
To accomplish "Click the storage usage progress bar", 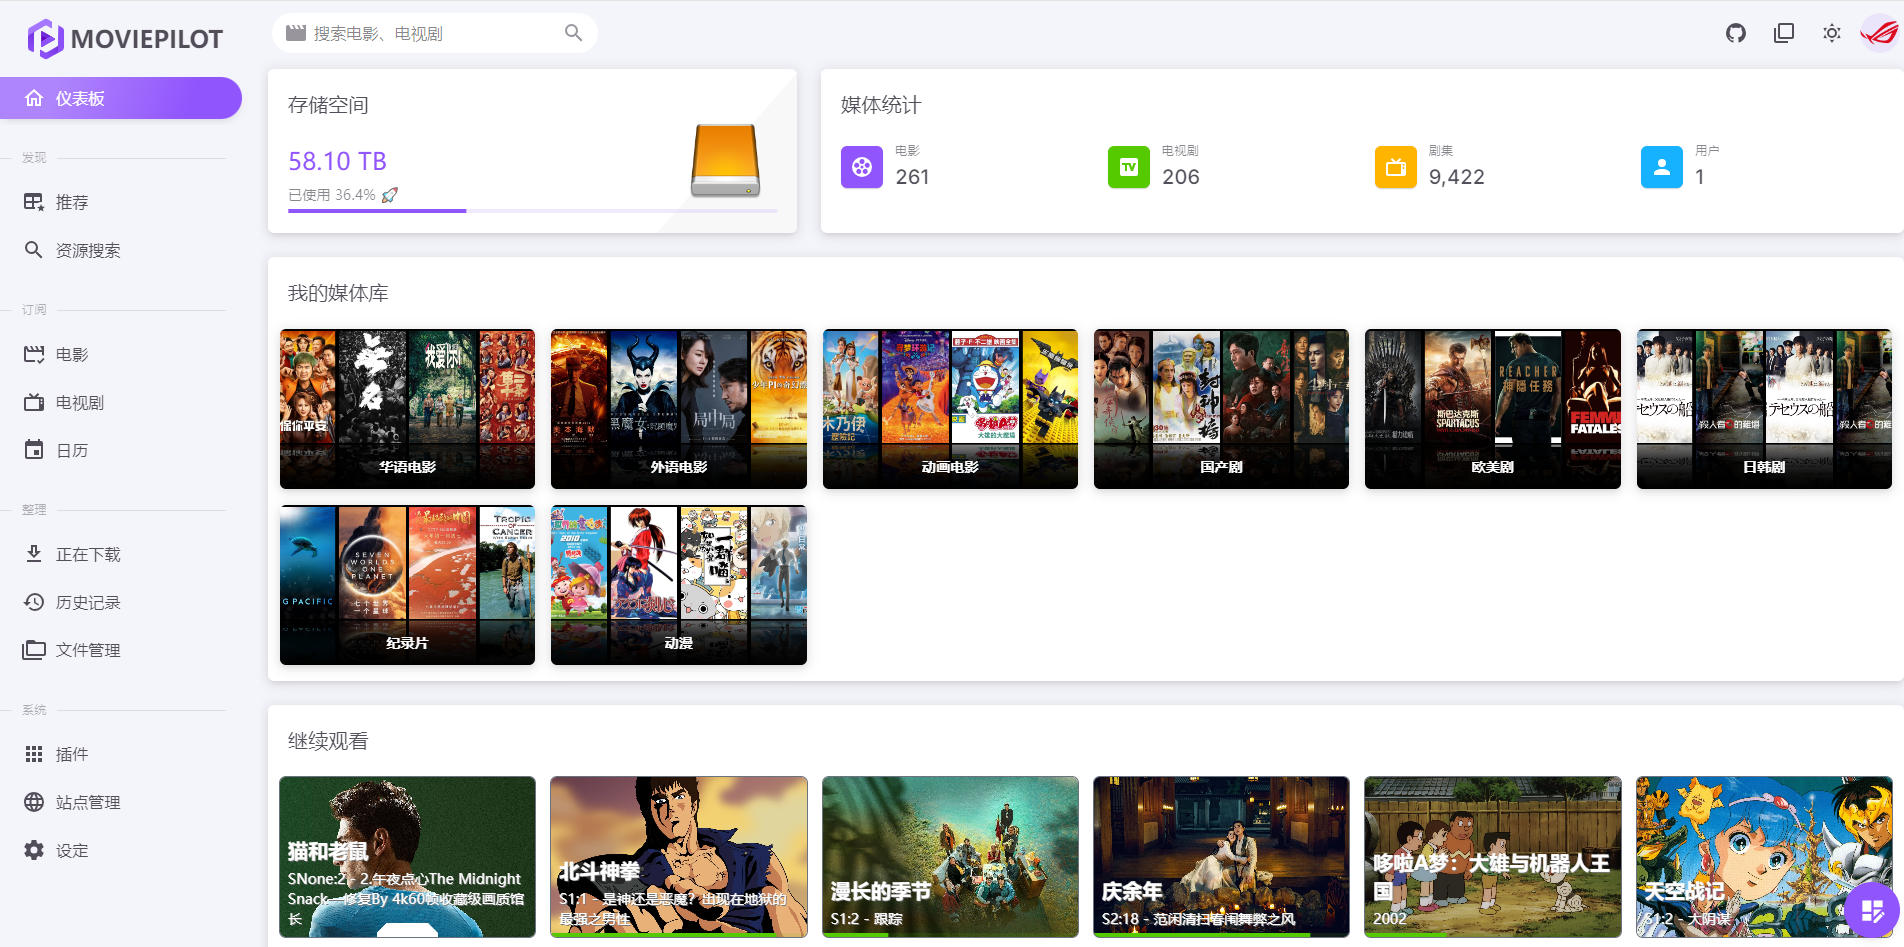I will point(532,211).
